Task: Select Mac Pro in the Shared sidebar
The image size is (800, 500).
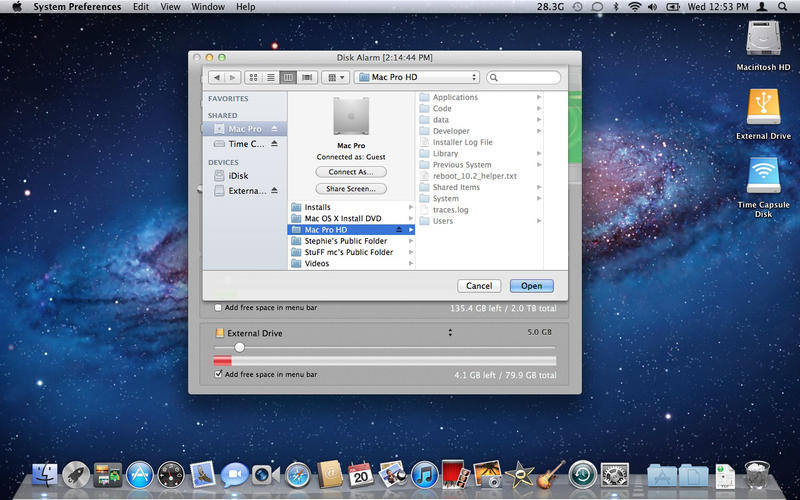Action: (x=244, y=129)
